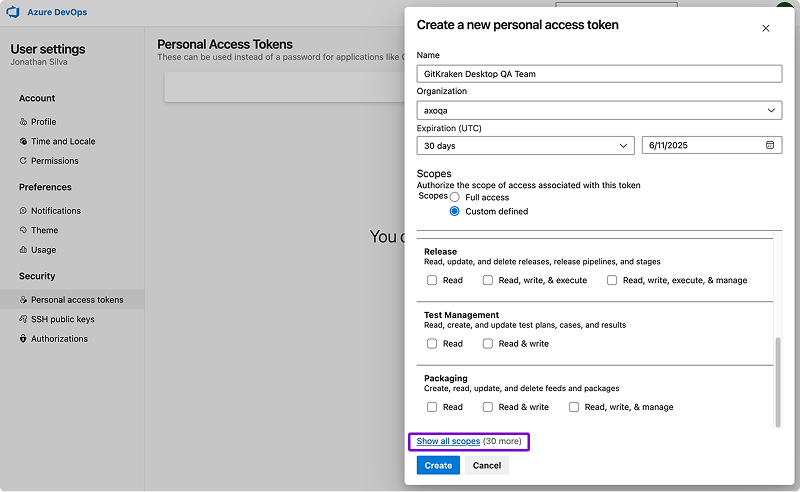Click the Theme palette icon
Image resolution: width=800 pixels, height=492 pixels.
pyautogui.click(x=23, y=230)
